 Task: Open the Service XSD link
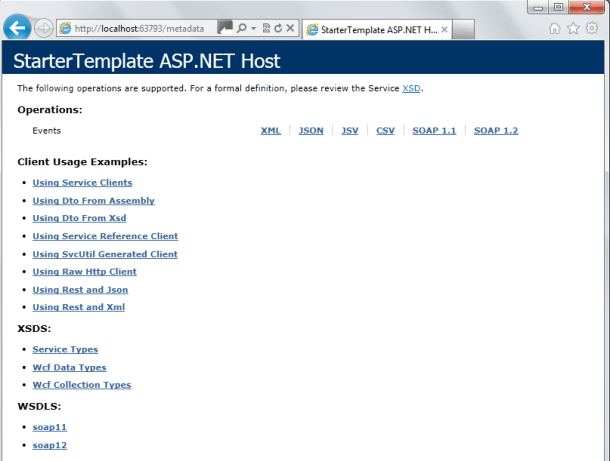coord(411,89)
